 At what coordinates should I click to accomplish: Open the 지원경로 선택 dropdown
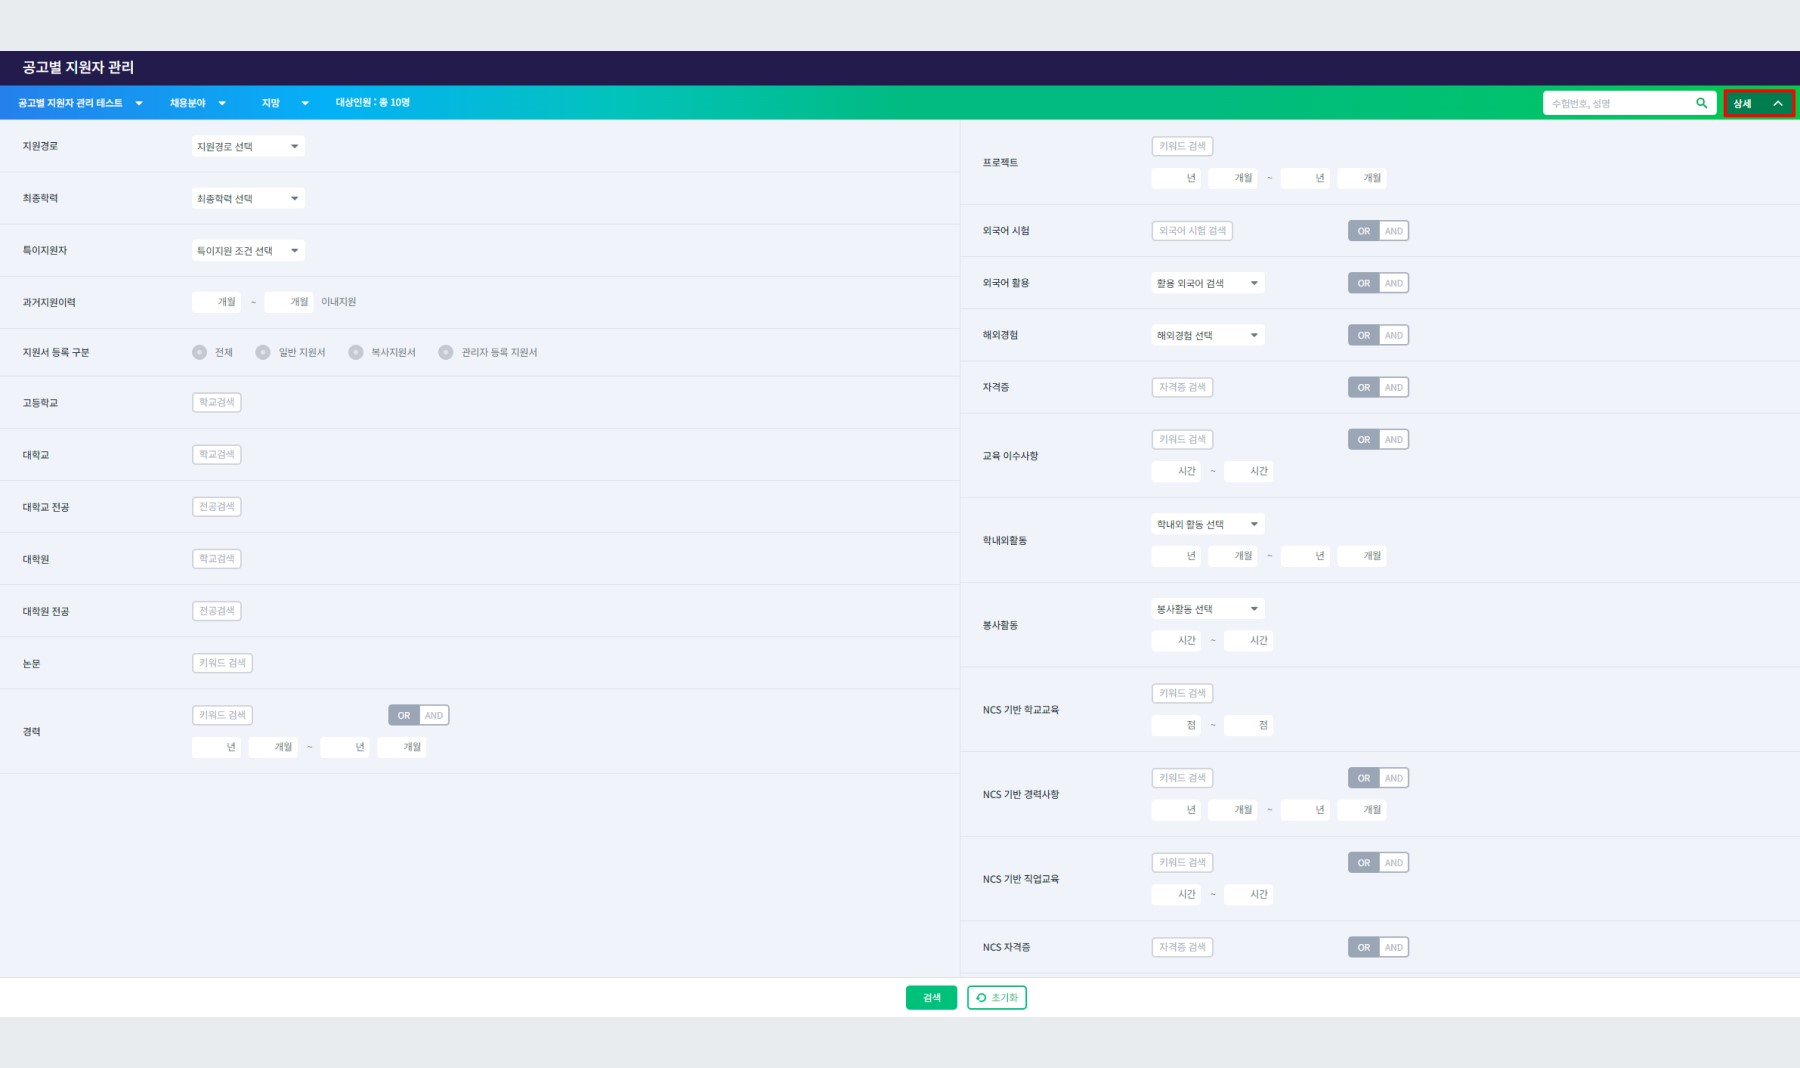pyautogui.click(x=248, y=146)
